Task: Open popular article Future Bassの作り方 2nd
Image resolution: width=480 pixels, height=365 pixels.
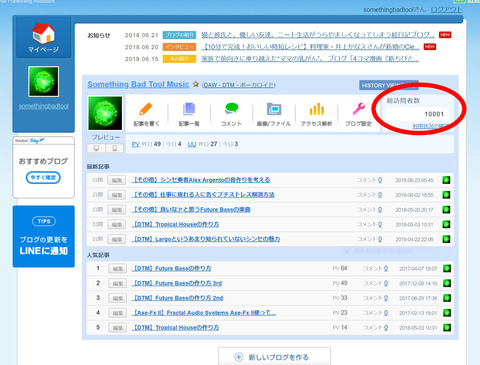Action: click(x=177, y=298)
